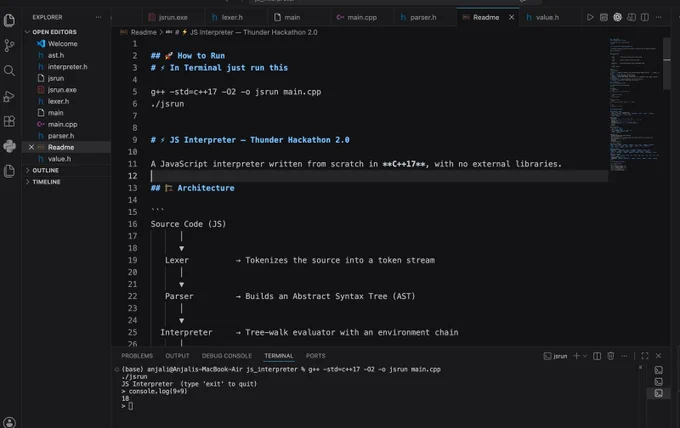Open the Ports panel tab

(x=315, y=356)
